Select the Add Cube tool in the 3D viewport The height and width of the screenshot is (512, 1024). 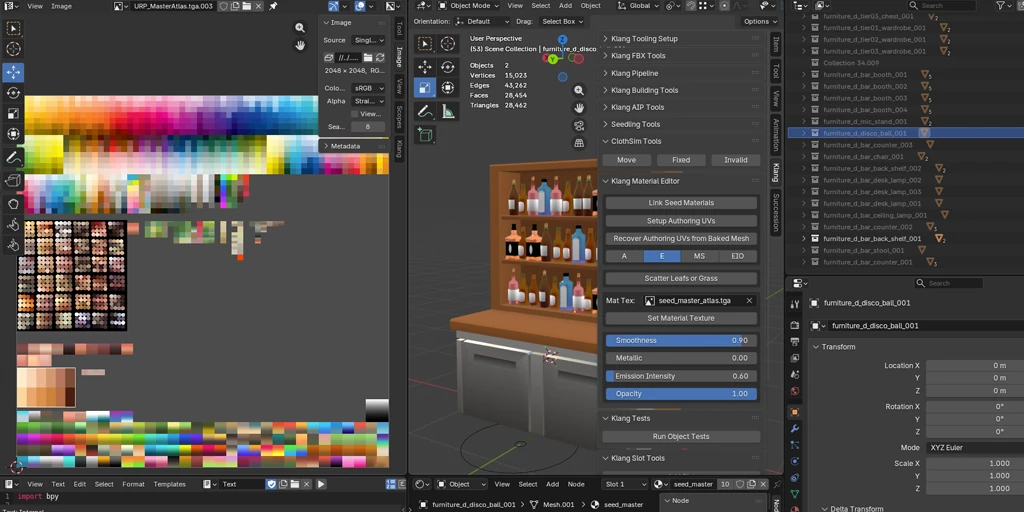click(x=424, y=135)
